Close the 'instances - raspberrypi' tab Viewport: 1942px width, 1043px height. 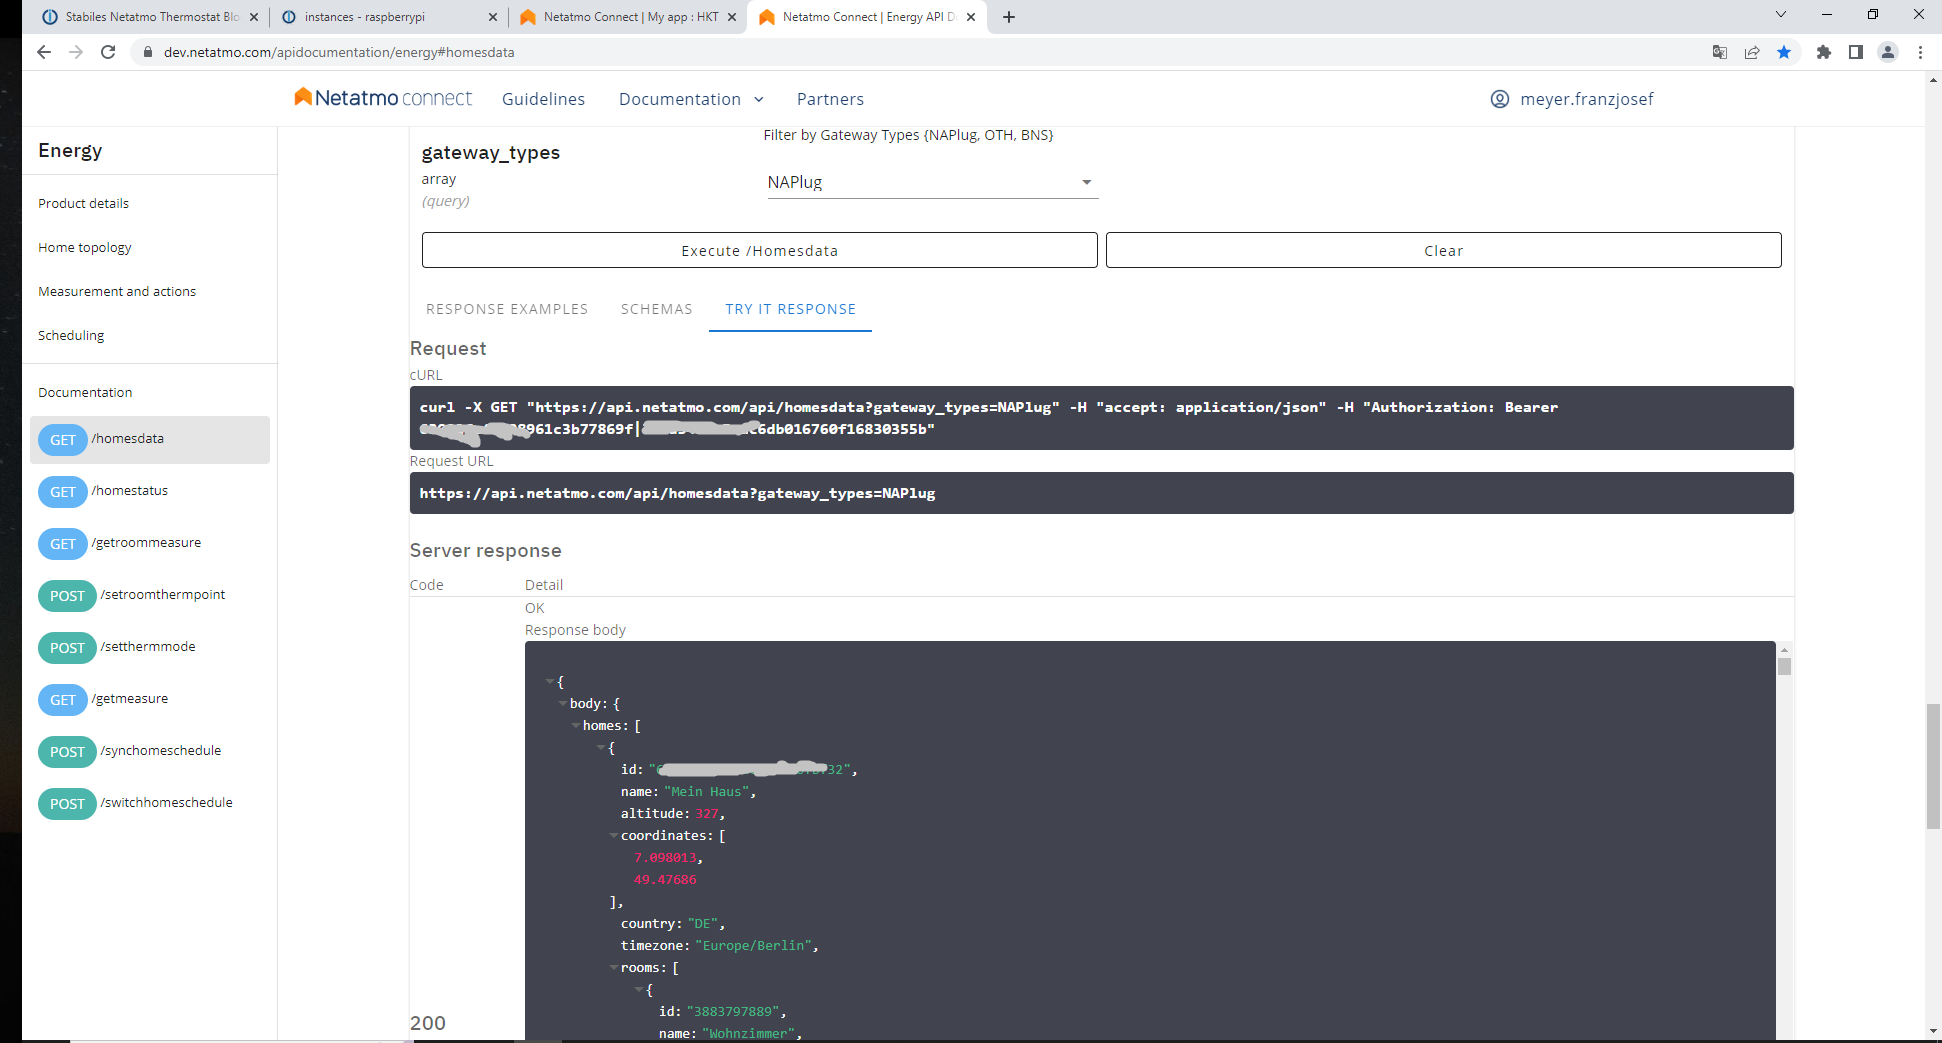coord(493,17)
